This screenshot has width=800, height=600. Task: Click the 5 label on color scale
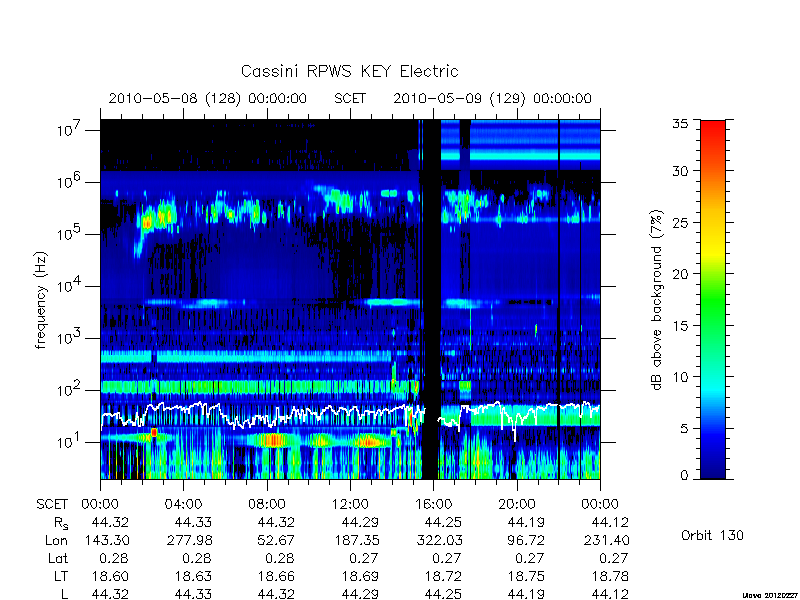(x=684, y=428)
